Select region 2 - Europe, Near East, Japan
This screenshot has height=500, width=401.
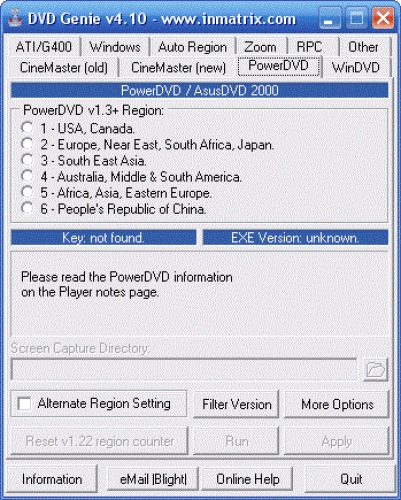coord(27,144)
